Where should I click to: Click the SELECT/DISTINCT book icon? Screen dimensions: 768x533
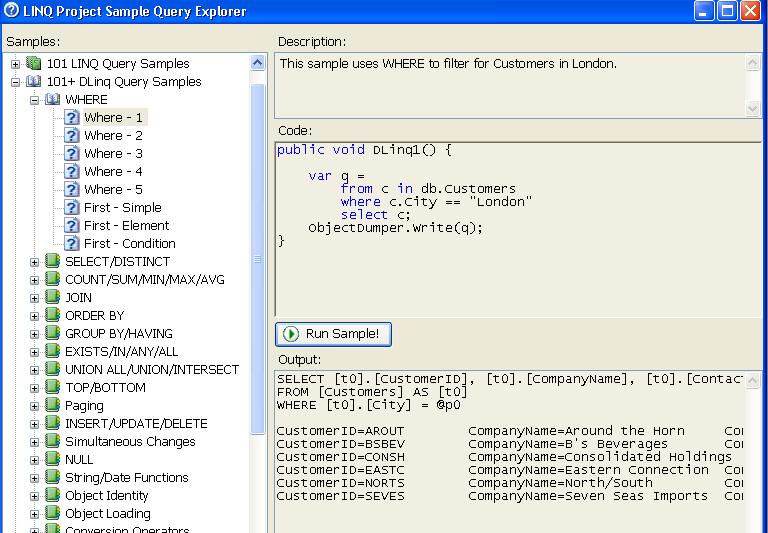click(x=52, y=261)
